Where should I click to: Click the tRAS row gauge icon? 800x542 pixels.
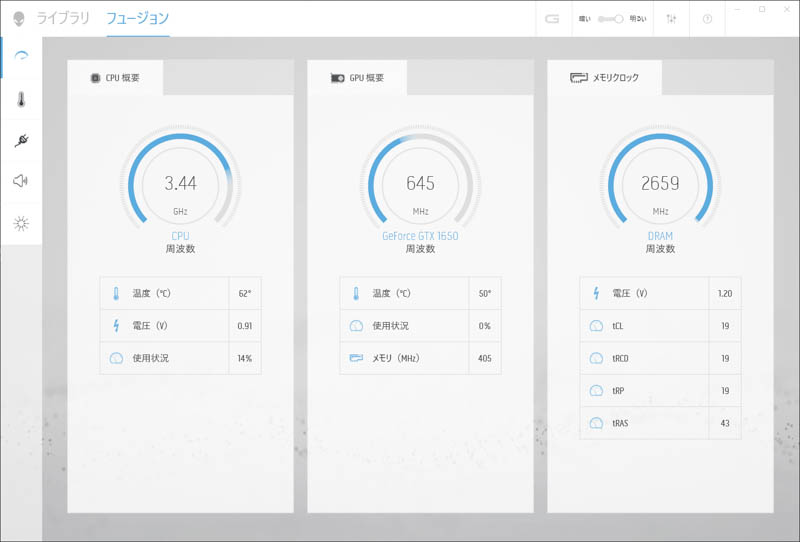pos(596,423)
